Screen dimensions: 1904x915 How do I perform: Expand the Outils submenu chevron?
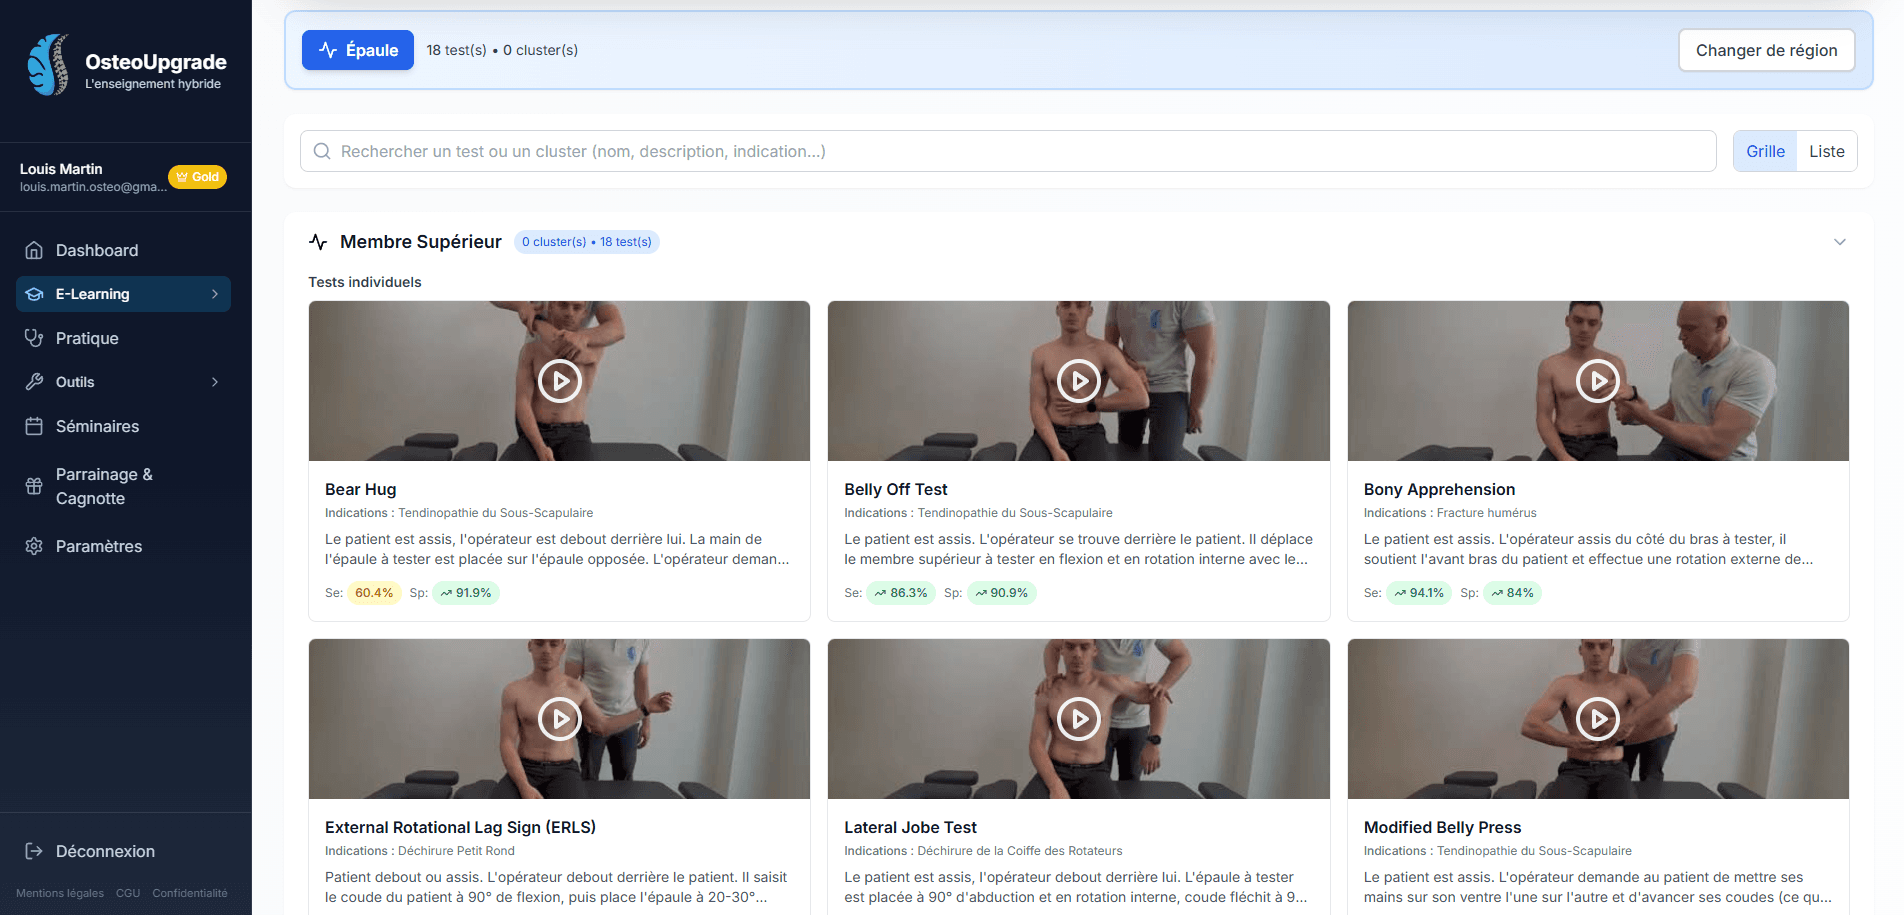click(x=215, y=382)
